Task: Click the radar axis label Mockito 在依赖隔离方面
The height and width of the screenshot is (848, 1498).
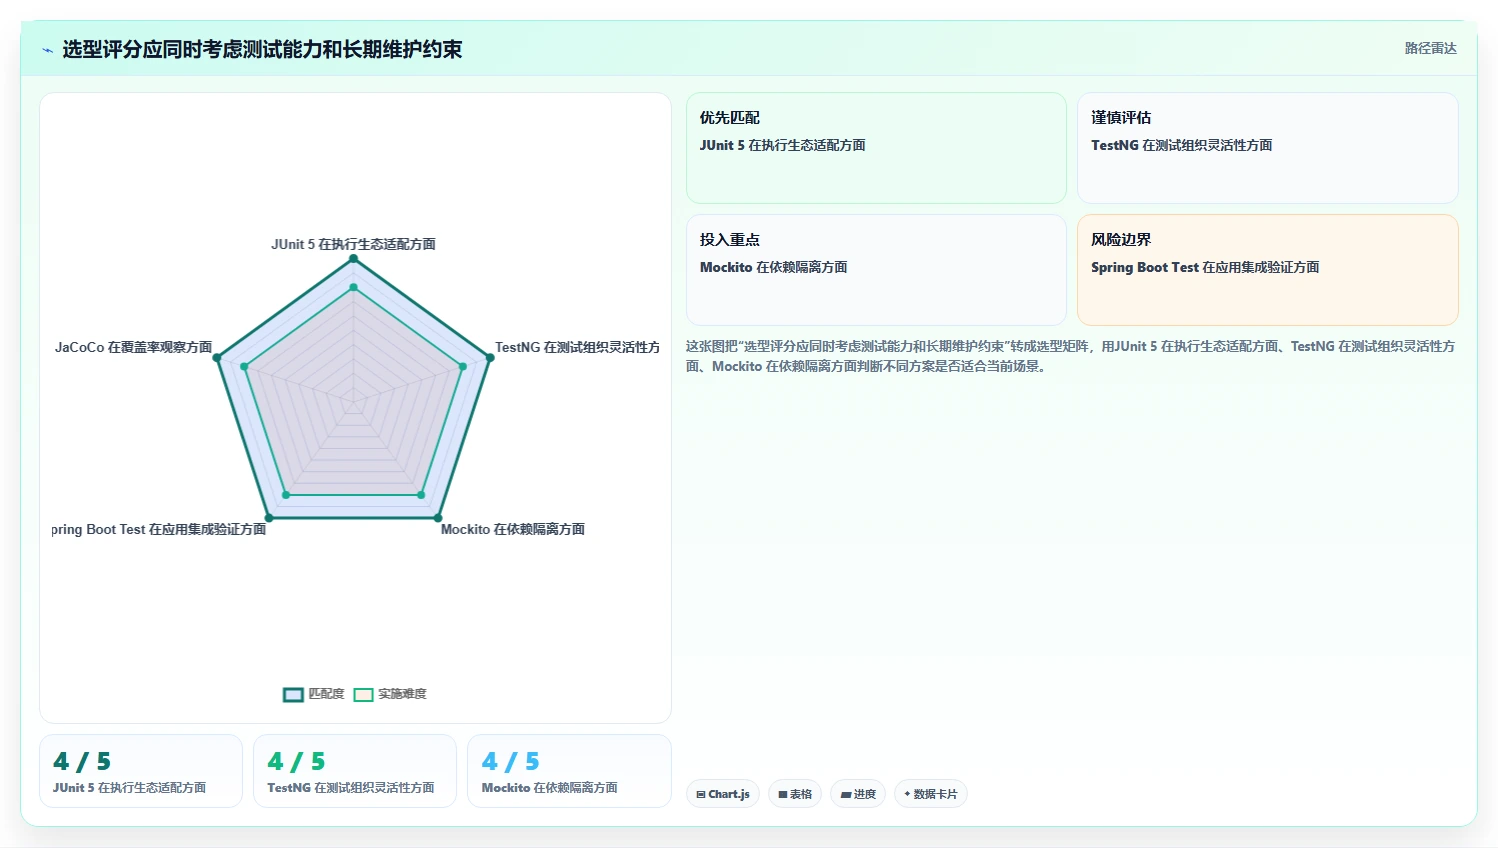Action: [x=513, y=529]
